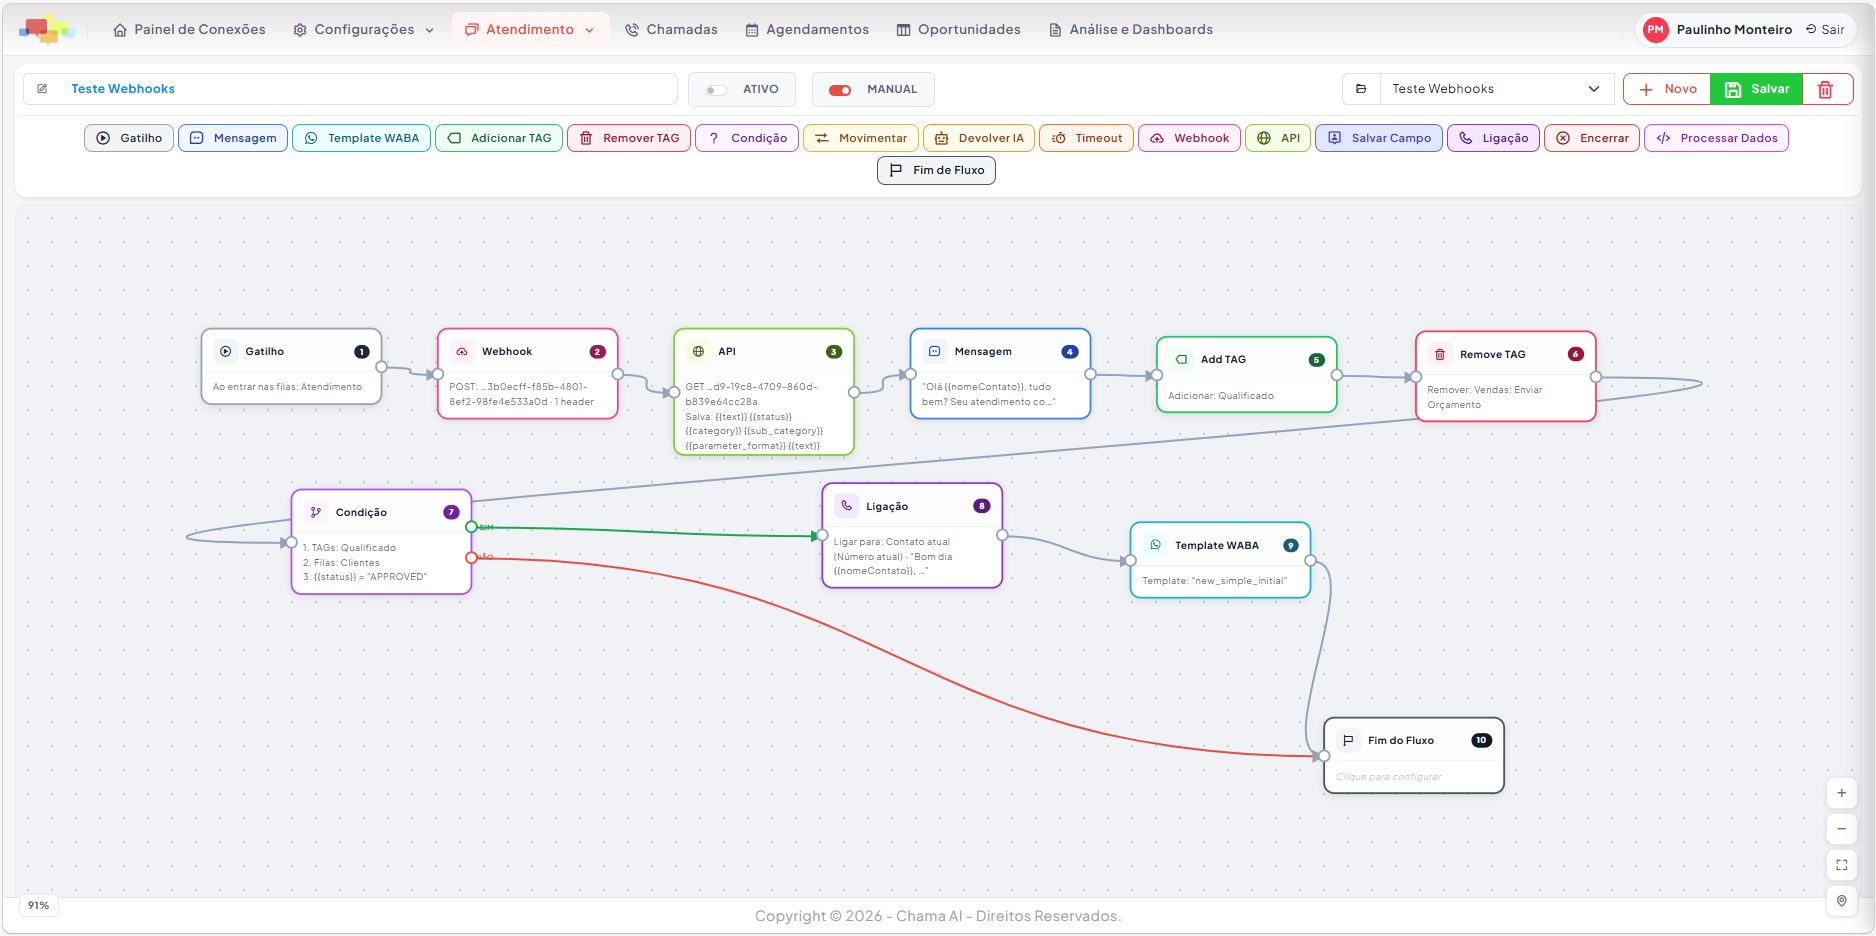Select the Ligação node number 8
This screenshot has height=936, width=1876.
[912, 536]
